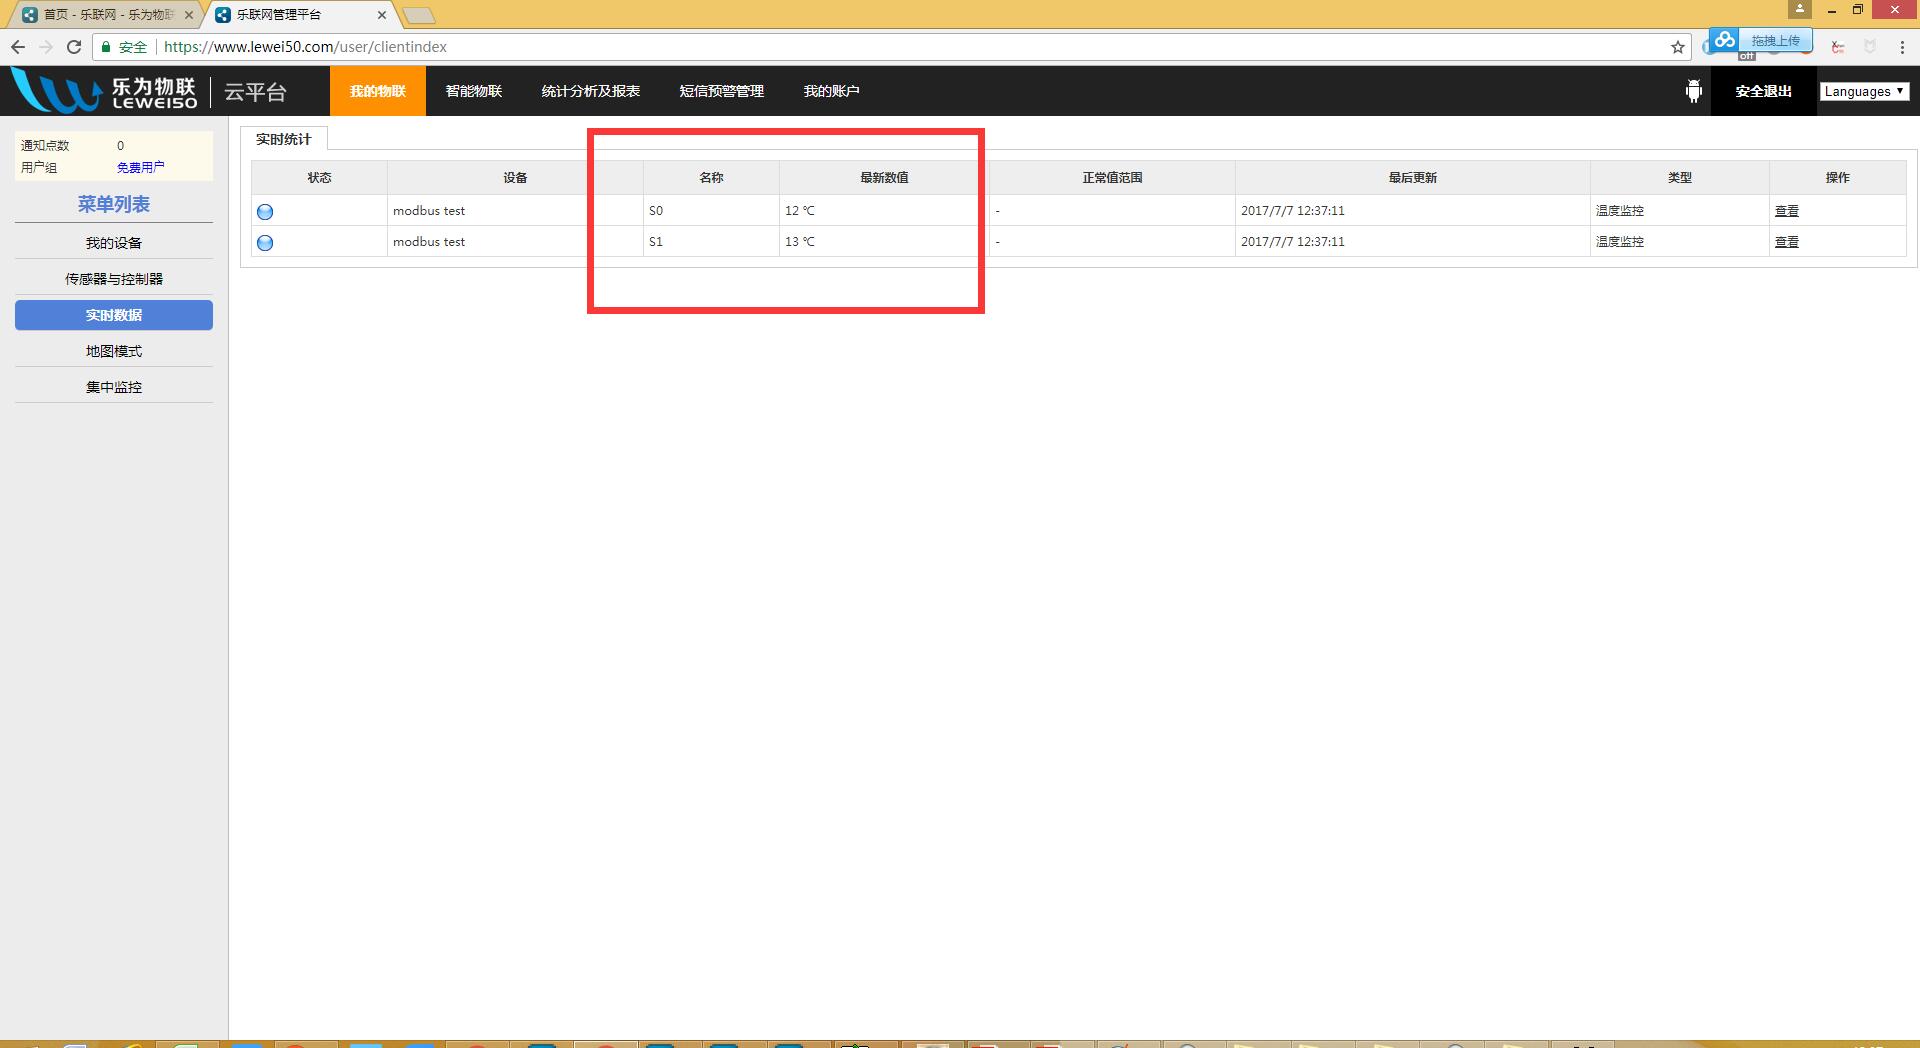Click the 最新数值 column header
Image resolution: width=1920 pixels, height=1048 pixels.
[884, 177]
